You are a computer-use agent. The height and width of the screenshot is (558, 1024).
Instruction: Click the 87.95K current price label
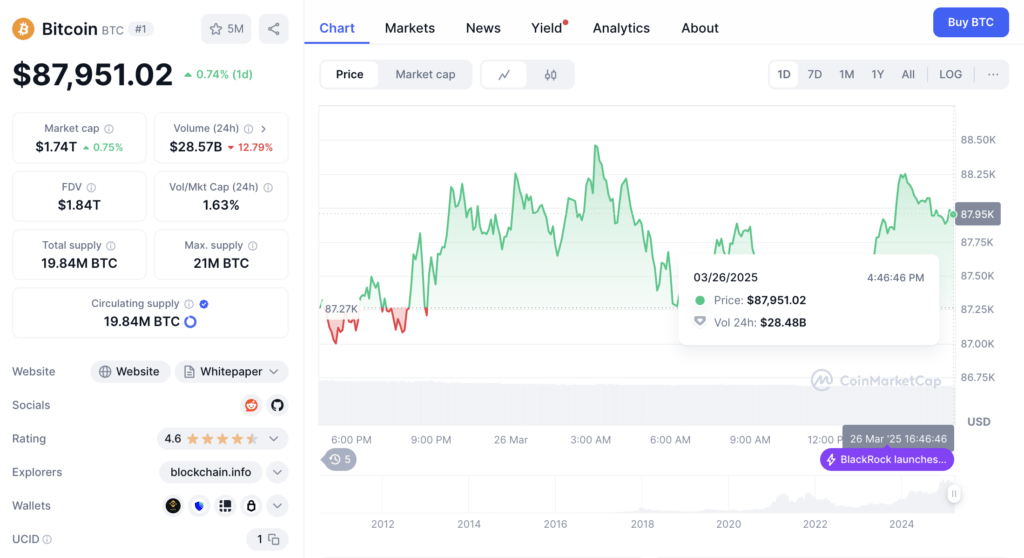978,214
